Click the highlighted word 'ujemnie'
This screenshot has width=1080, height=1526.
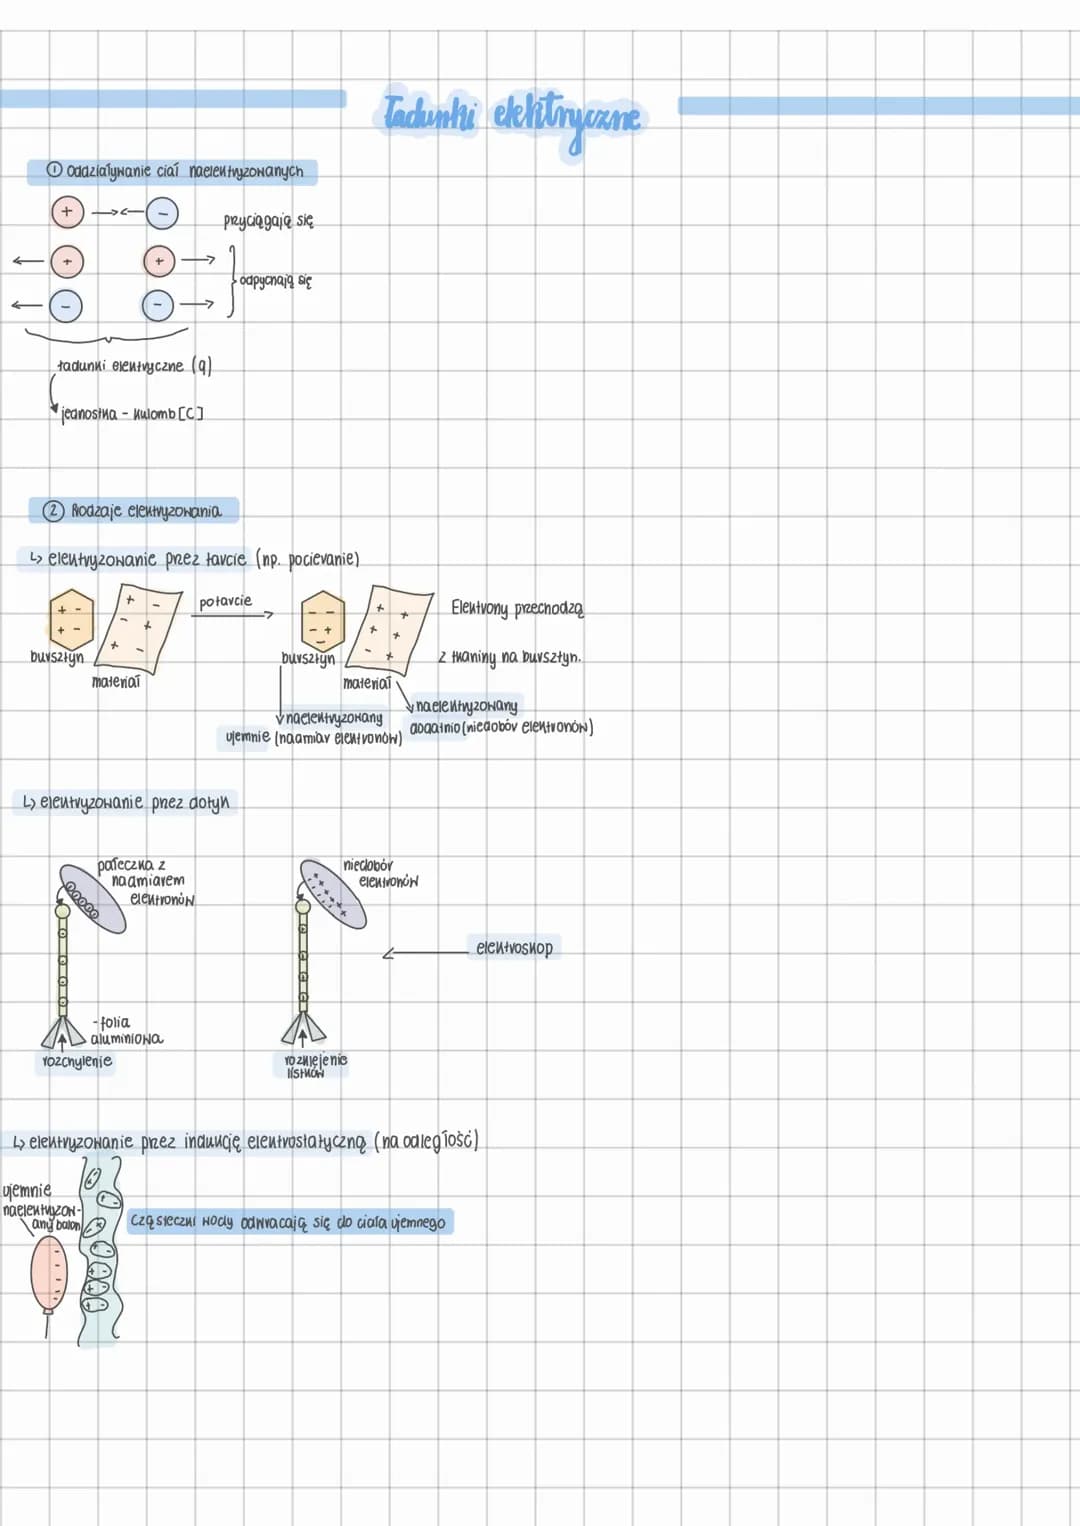[247, 737]
